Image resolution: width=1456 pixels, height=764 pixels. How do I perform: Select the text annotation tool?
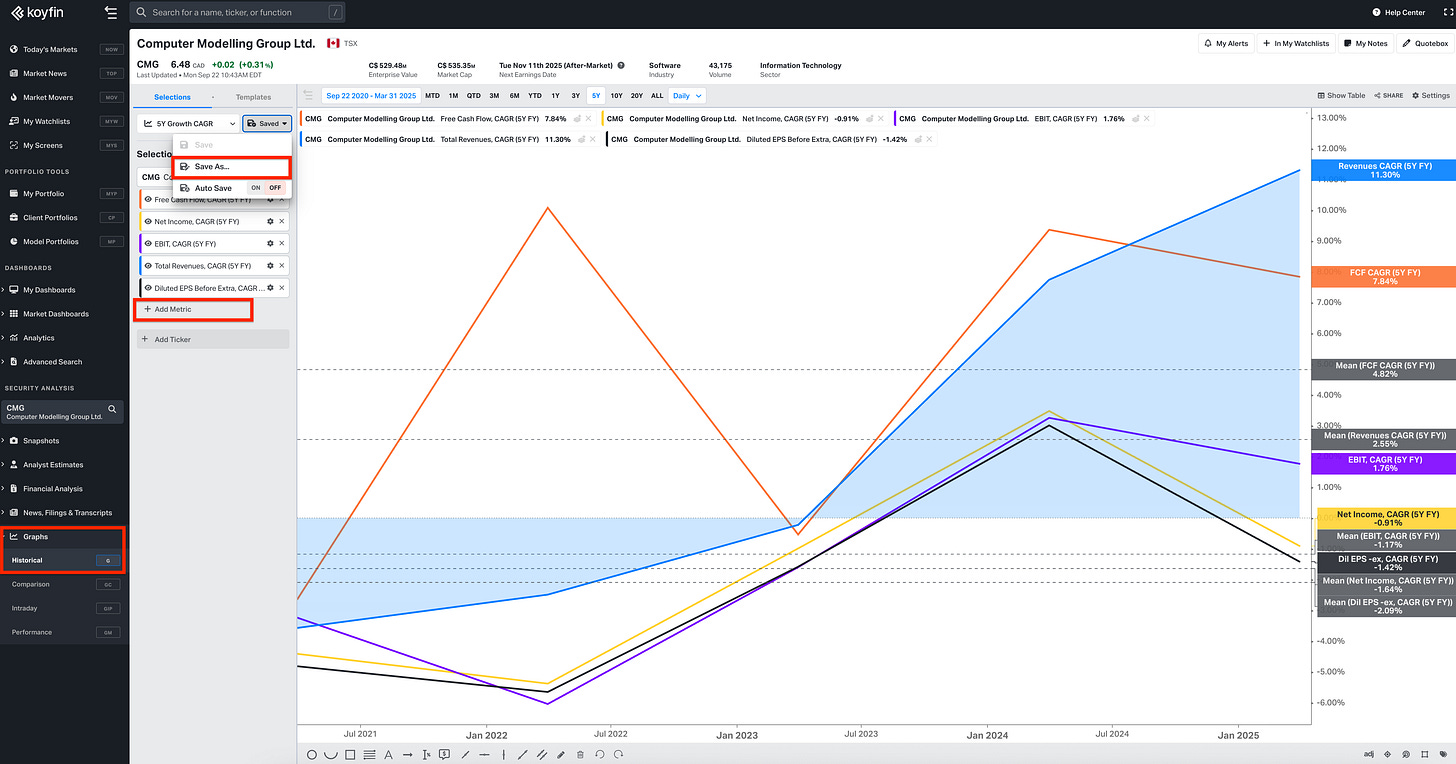(x=389, y=754)
